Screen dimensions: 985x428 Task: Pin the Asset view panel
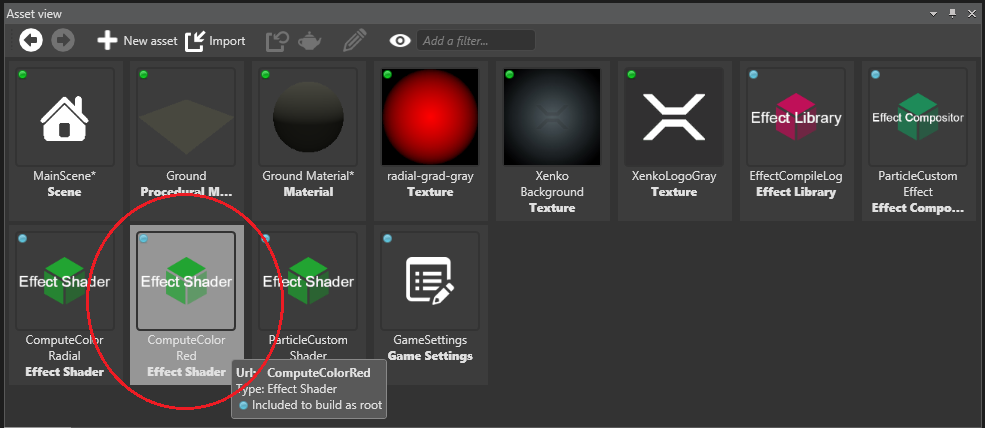pos(952,12)
